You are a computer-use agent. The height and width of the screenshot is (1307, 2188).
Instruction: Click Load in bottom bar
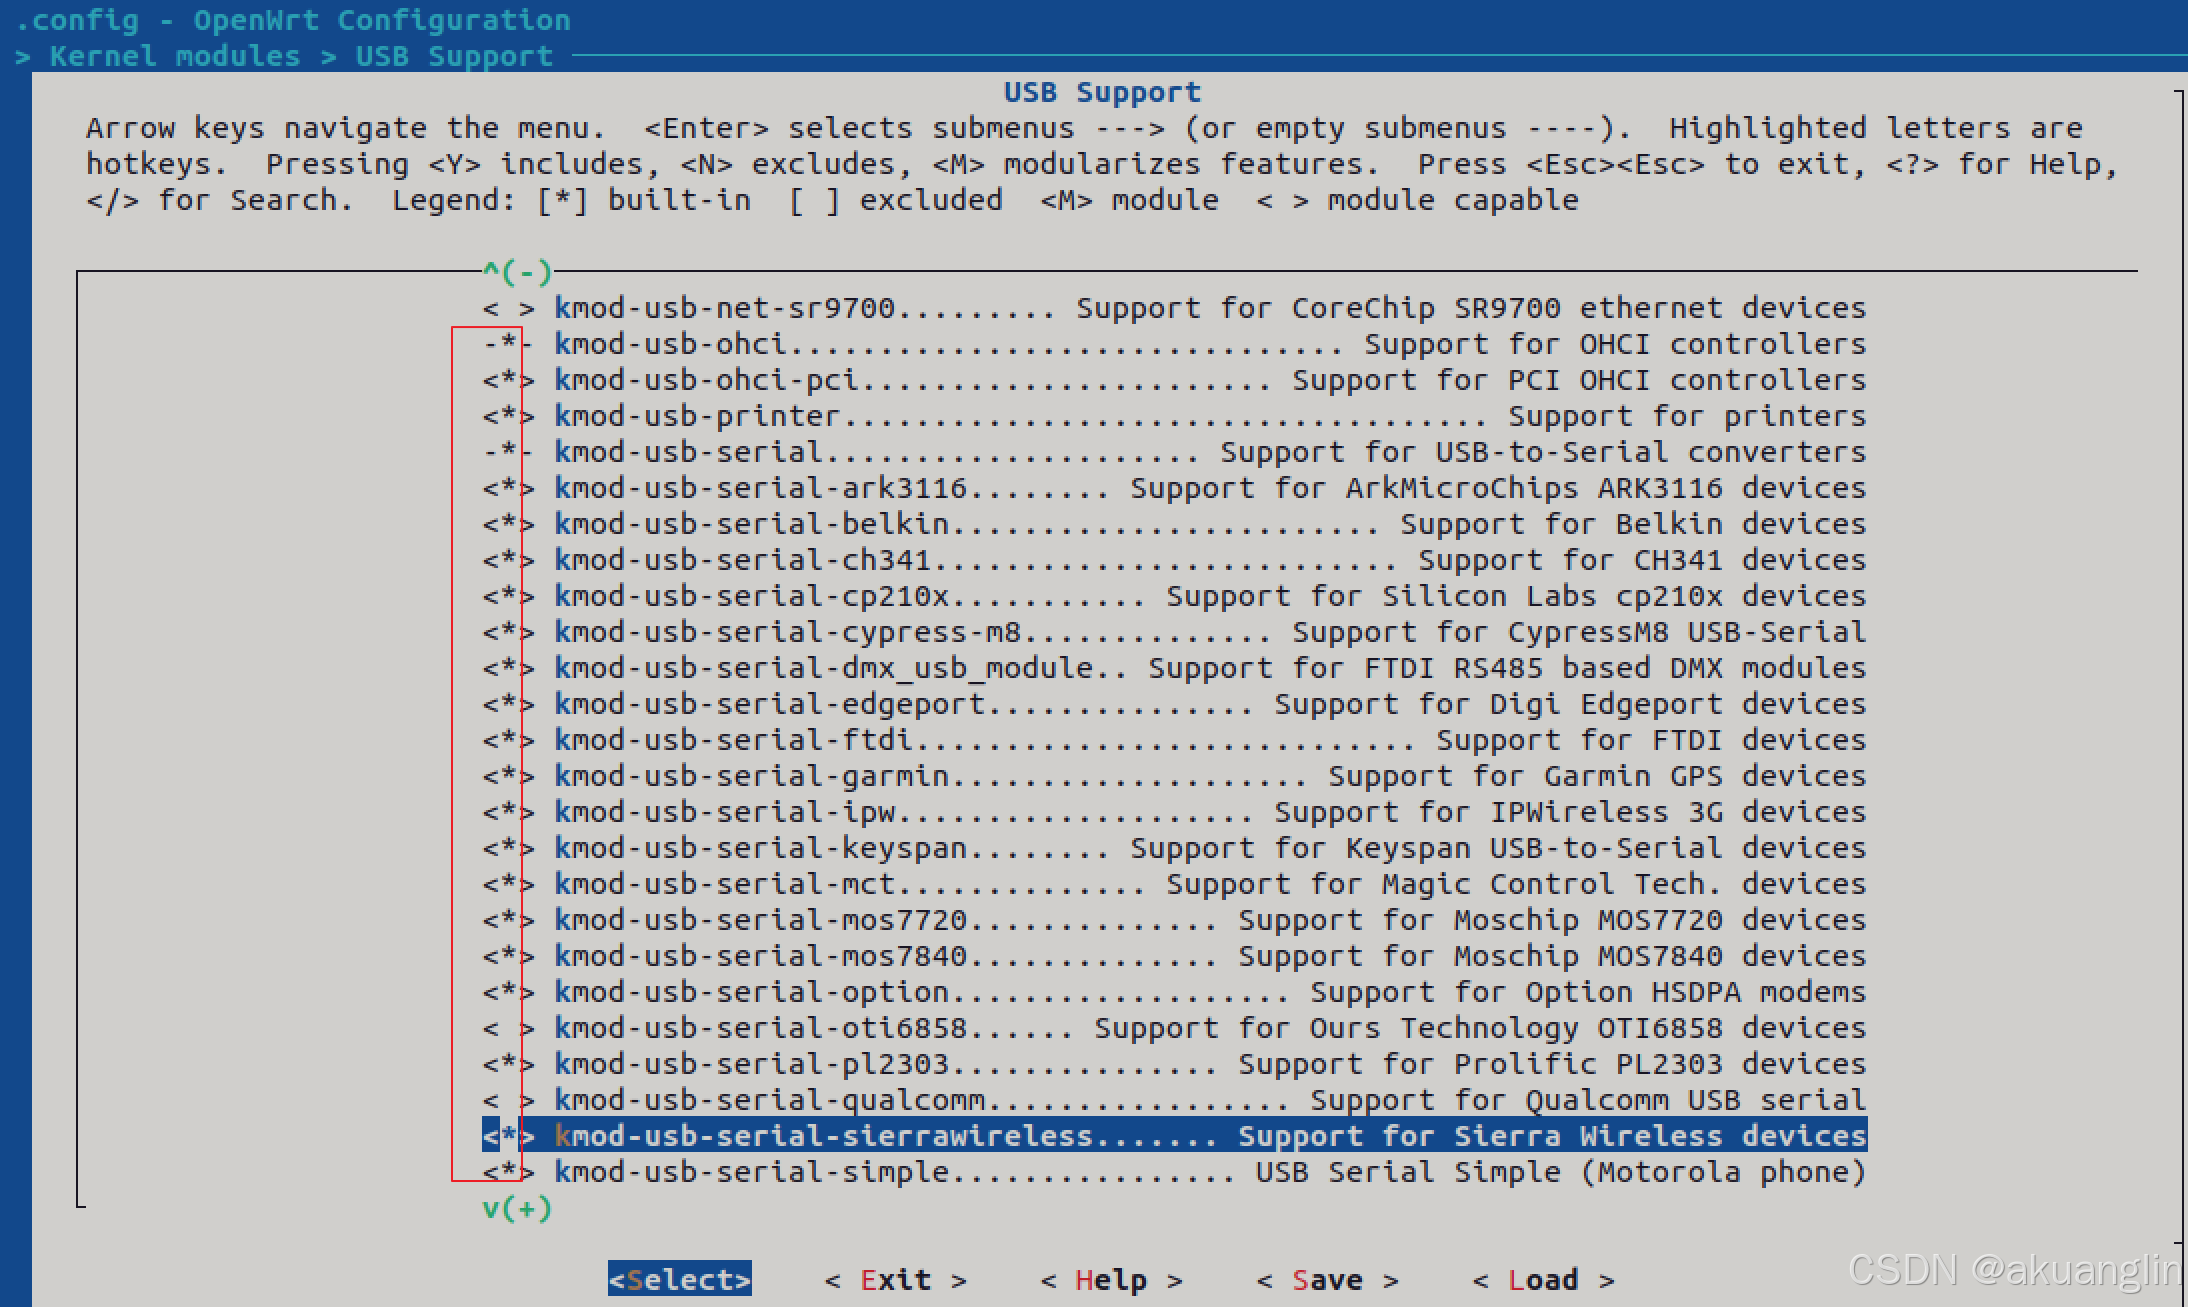pos(1543,1280)
